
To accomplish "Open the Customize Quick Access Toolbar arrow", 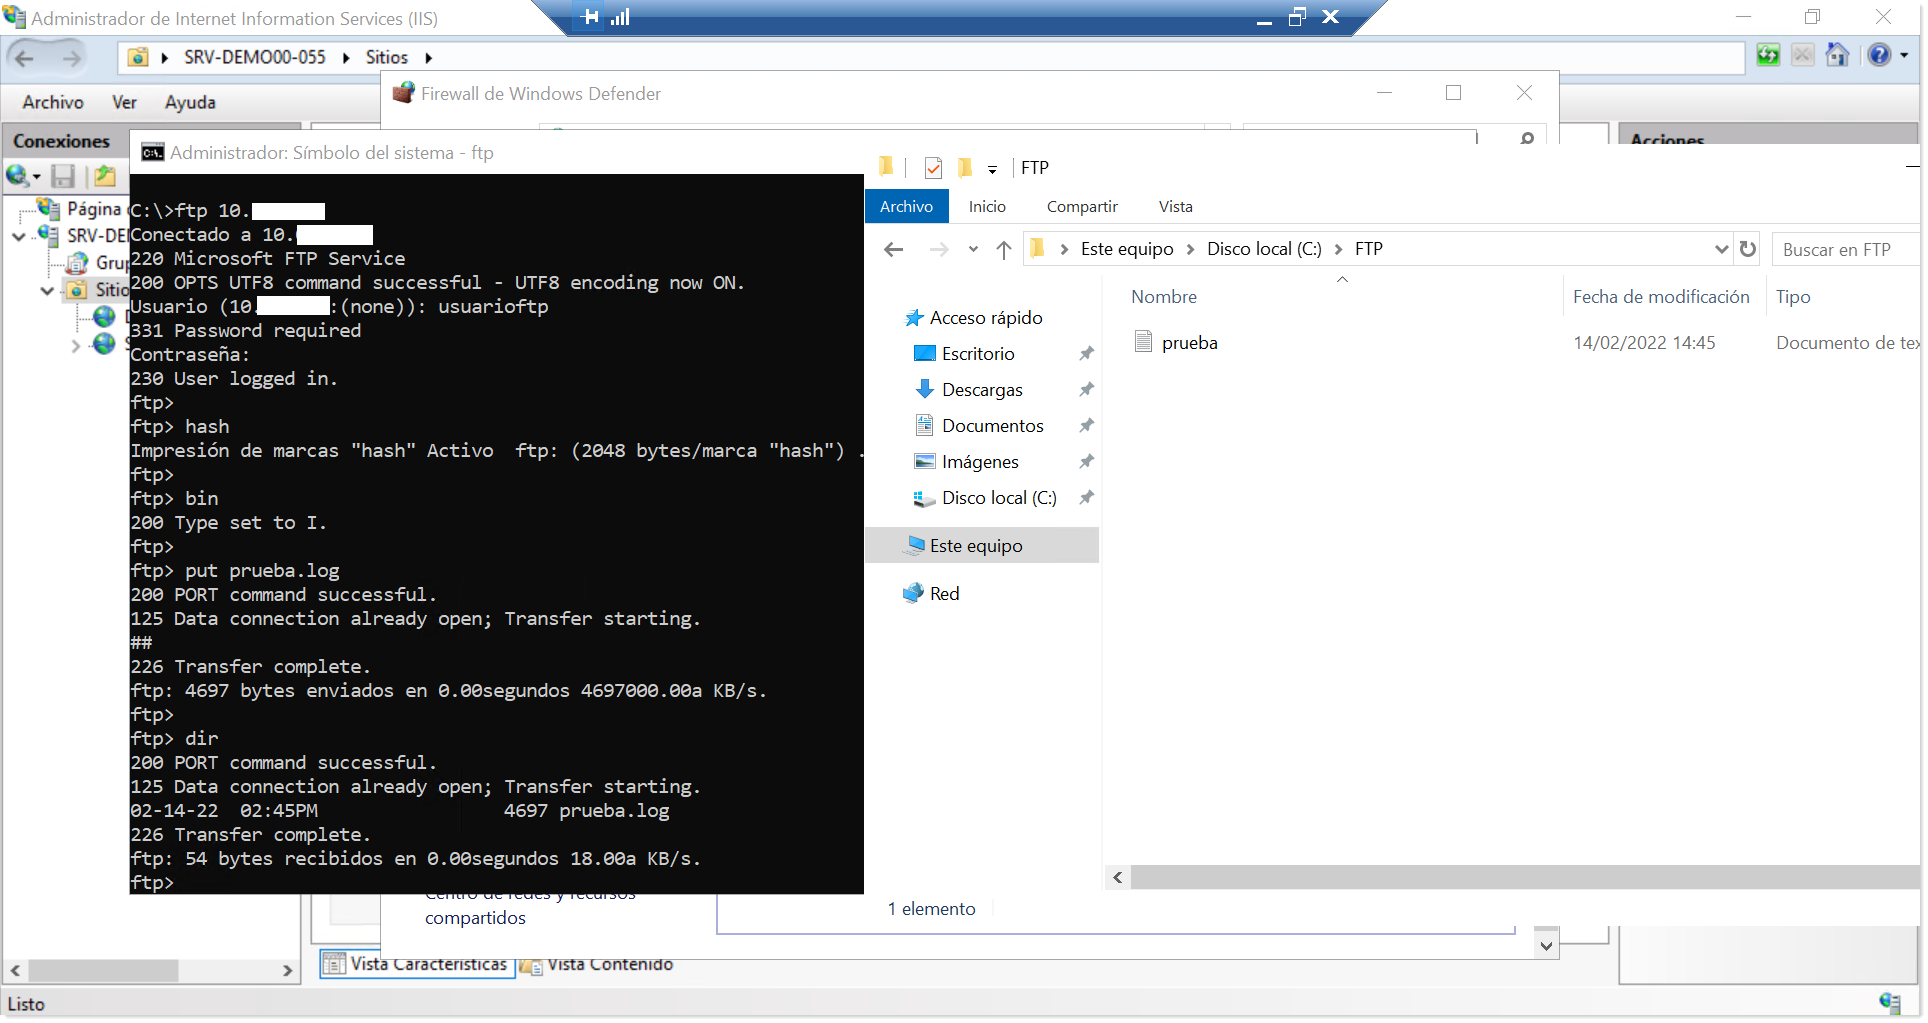I will pyautogui.click(x=992, y=168).
